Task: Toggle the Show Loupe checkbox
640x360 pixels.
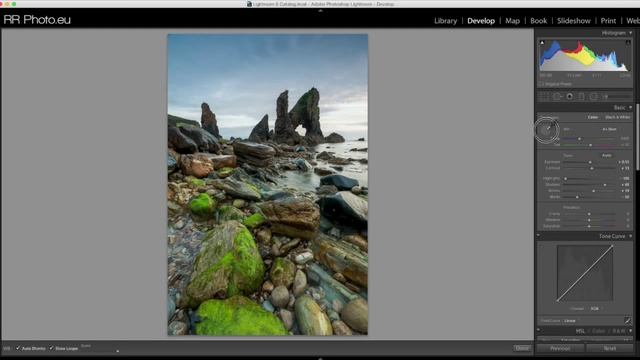Action: (51, 348)
